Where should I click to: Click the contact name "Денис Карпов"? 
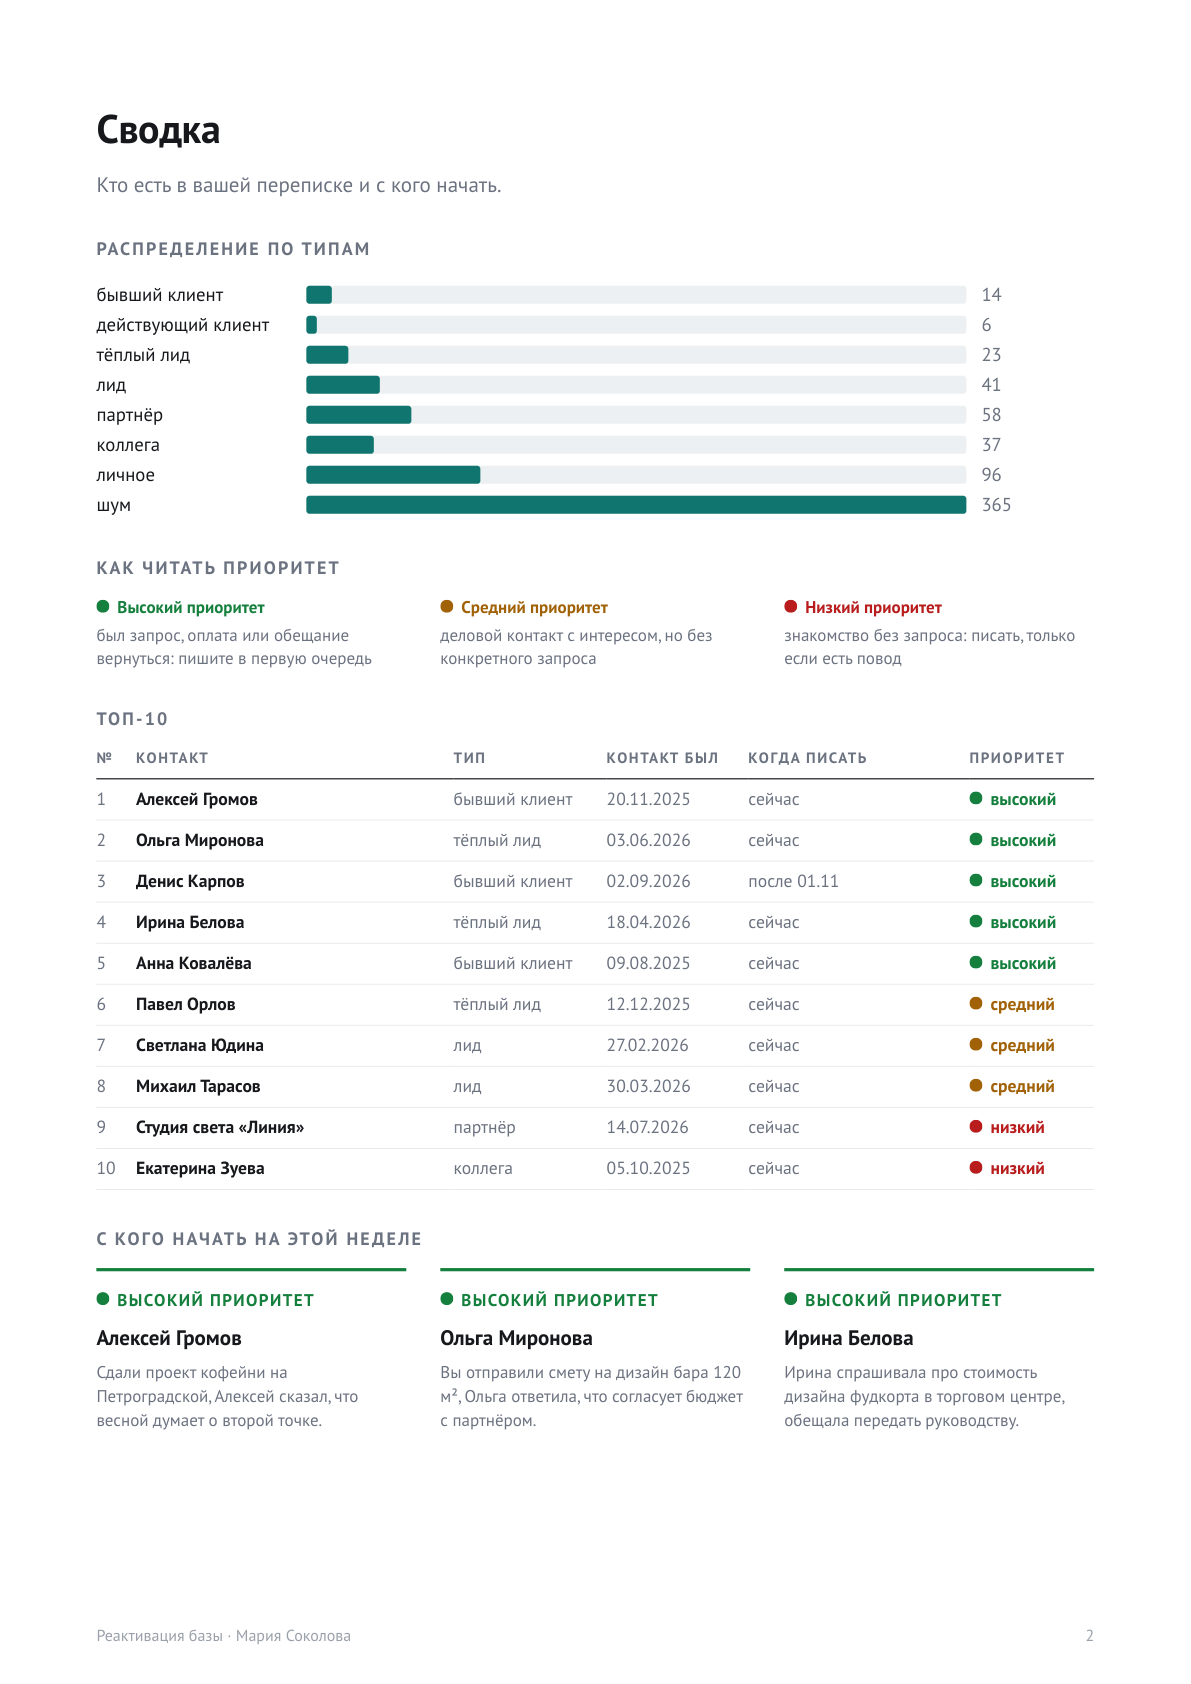coord(190,882)
